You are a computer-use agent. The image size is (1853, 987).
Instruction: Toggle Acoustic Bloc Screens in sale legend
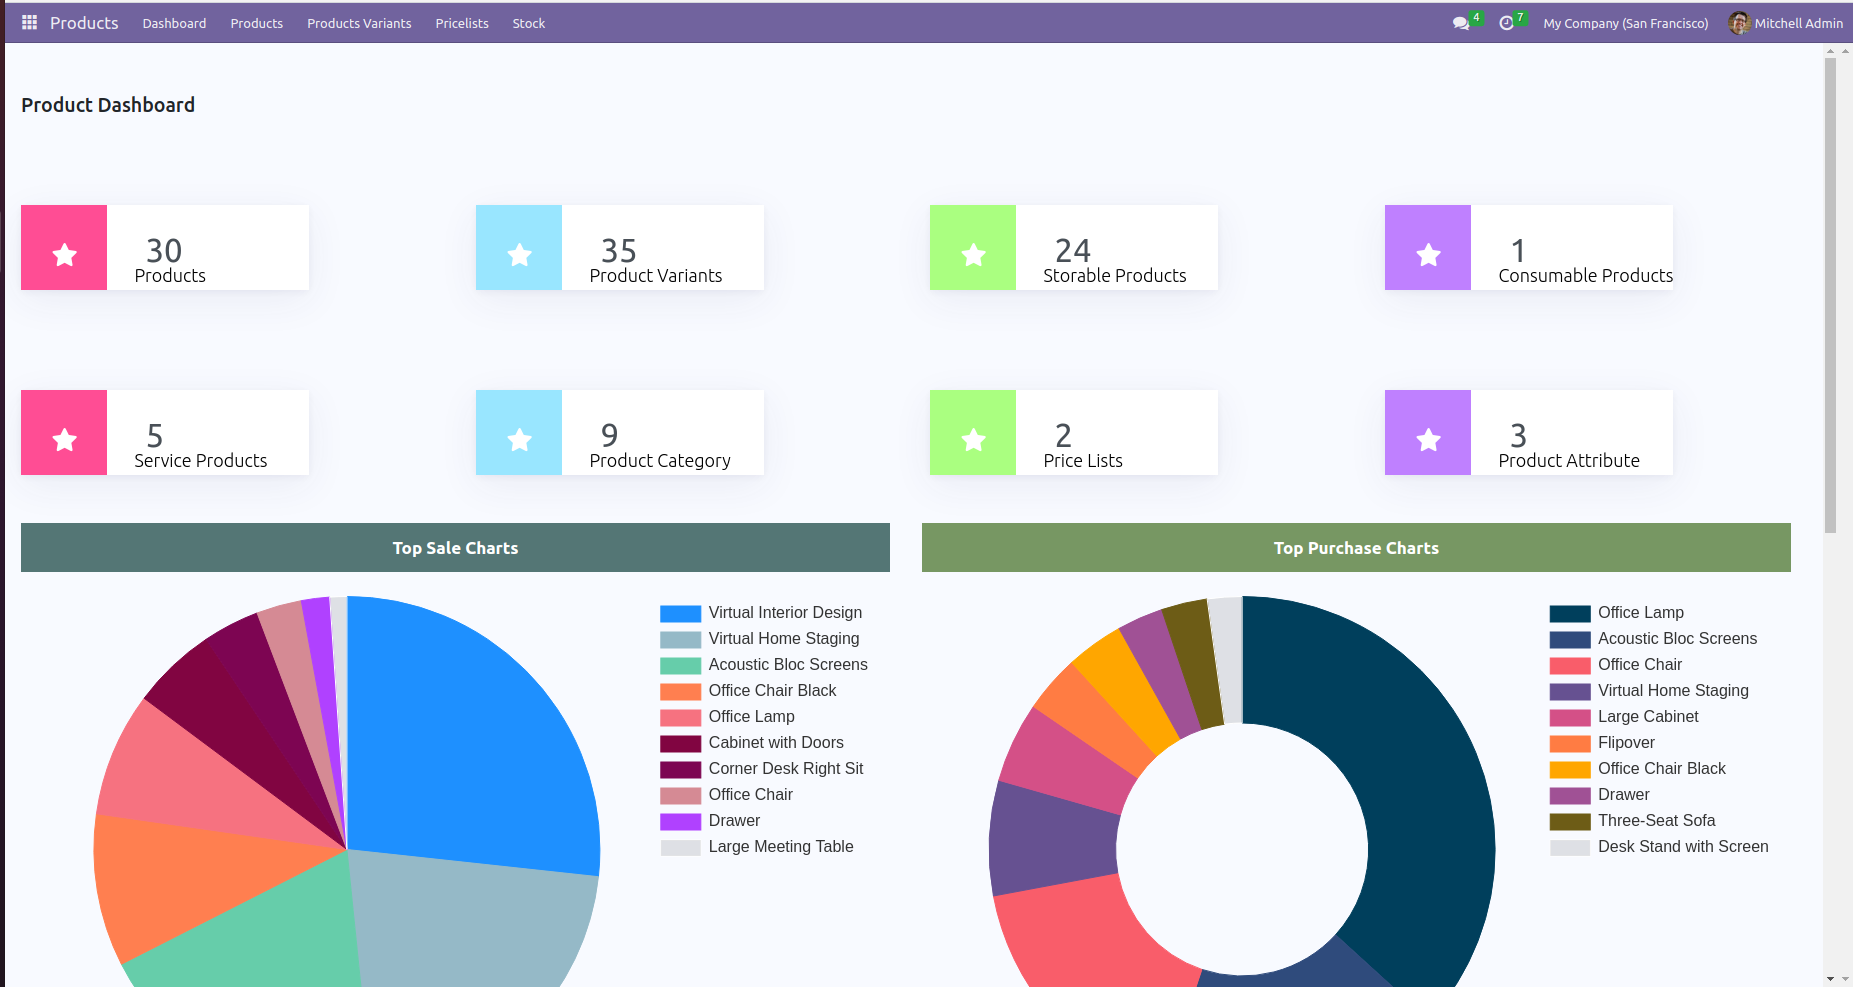pyautogui.click(x=764, y=665)
